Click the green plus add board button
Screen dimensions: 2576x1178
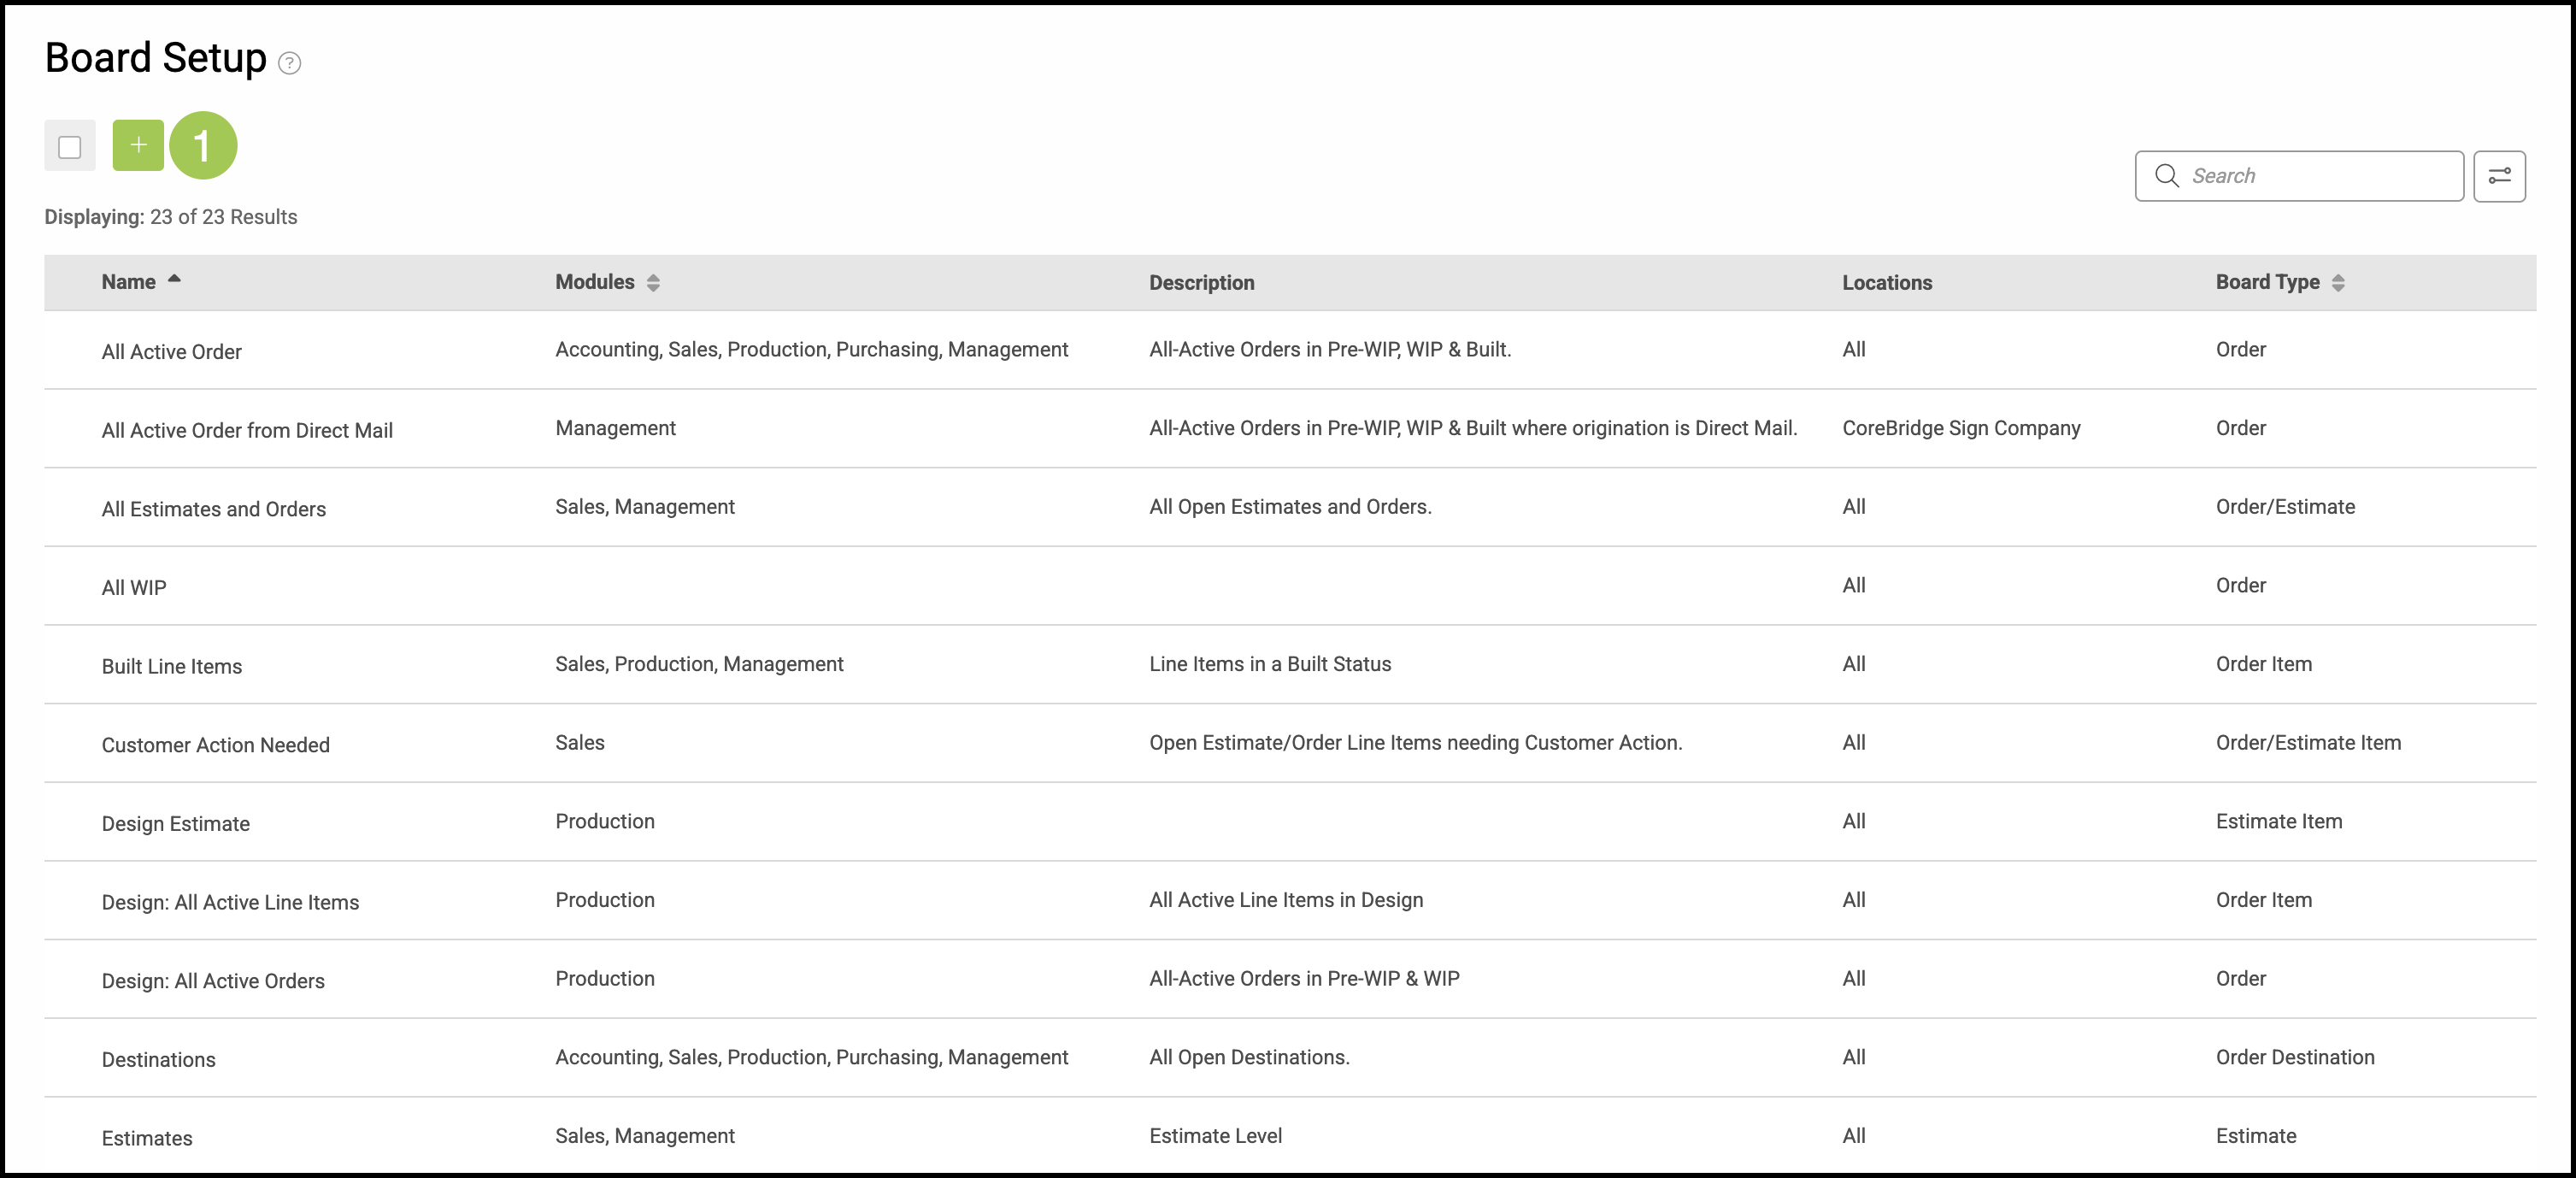(138, 146)
